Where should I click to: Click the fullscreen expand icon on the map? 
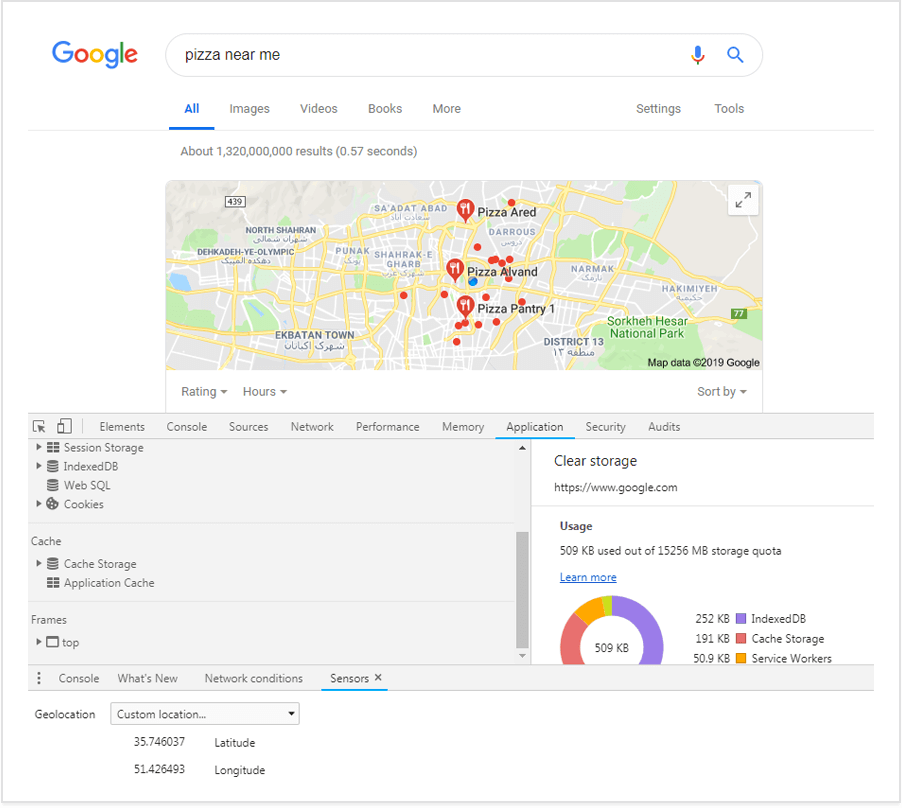(x=743, y=199)
